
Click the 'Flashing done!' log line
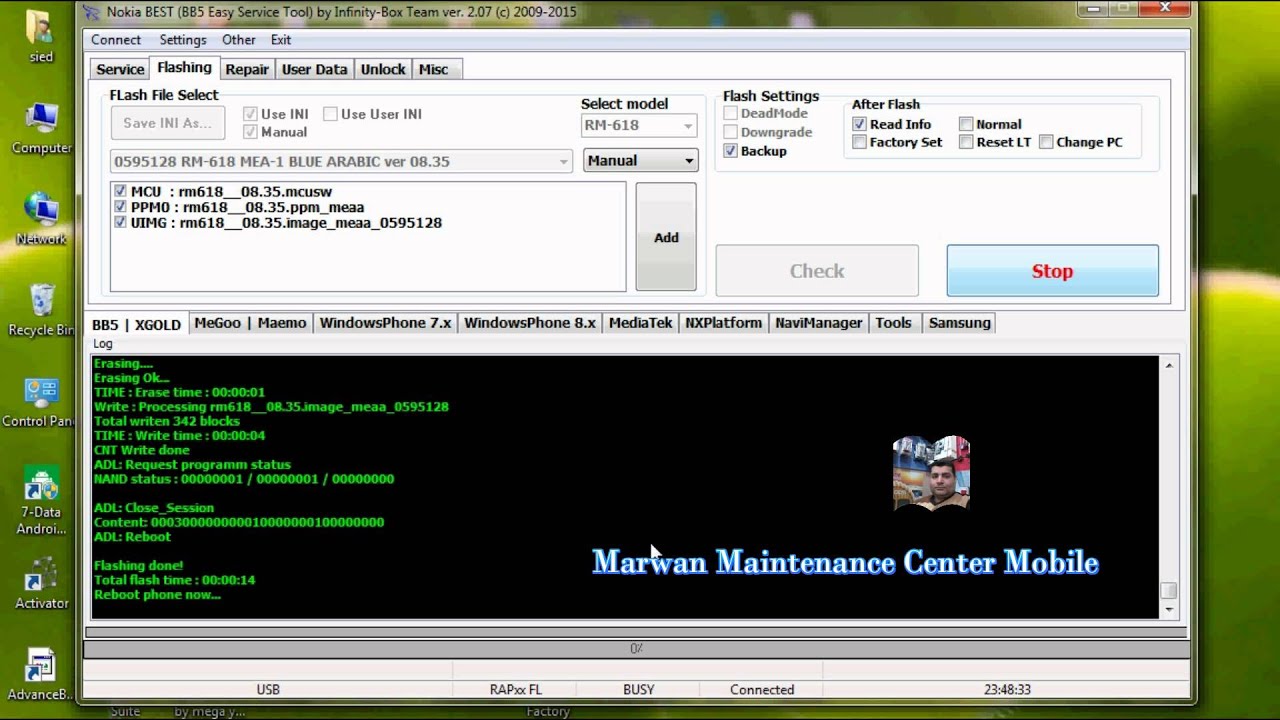tap(139, 566)
